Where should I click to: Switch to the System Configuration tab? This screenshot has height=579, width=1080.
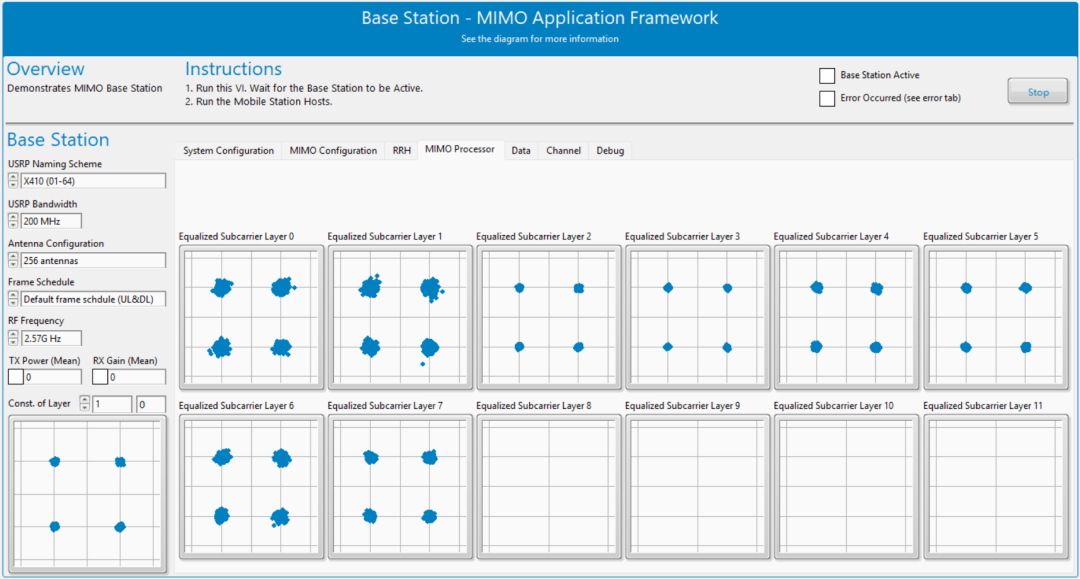[x=228, y=150]
